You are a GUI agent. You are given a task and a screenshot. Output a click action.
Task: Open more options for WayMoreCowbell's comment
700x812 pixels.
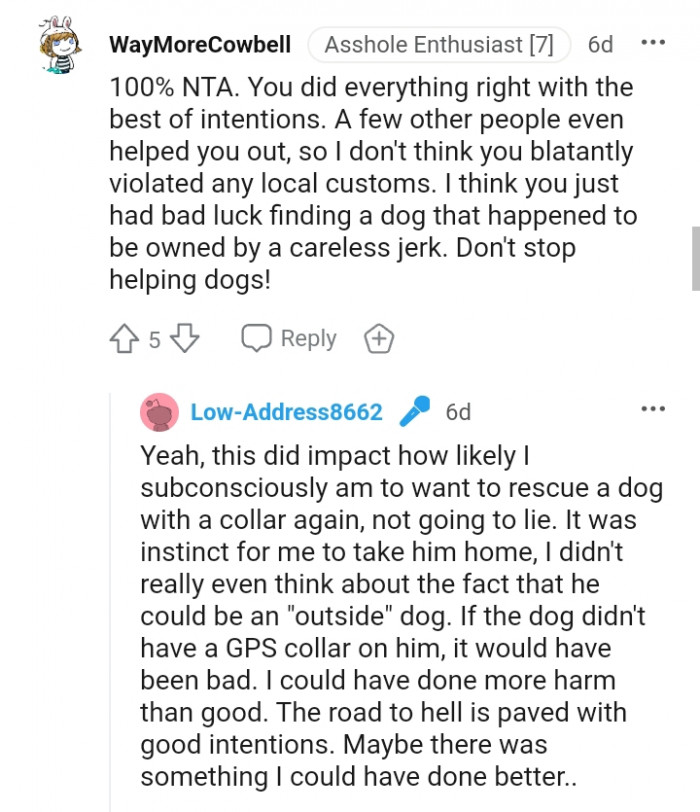(652, 44)
